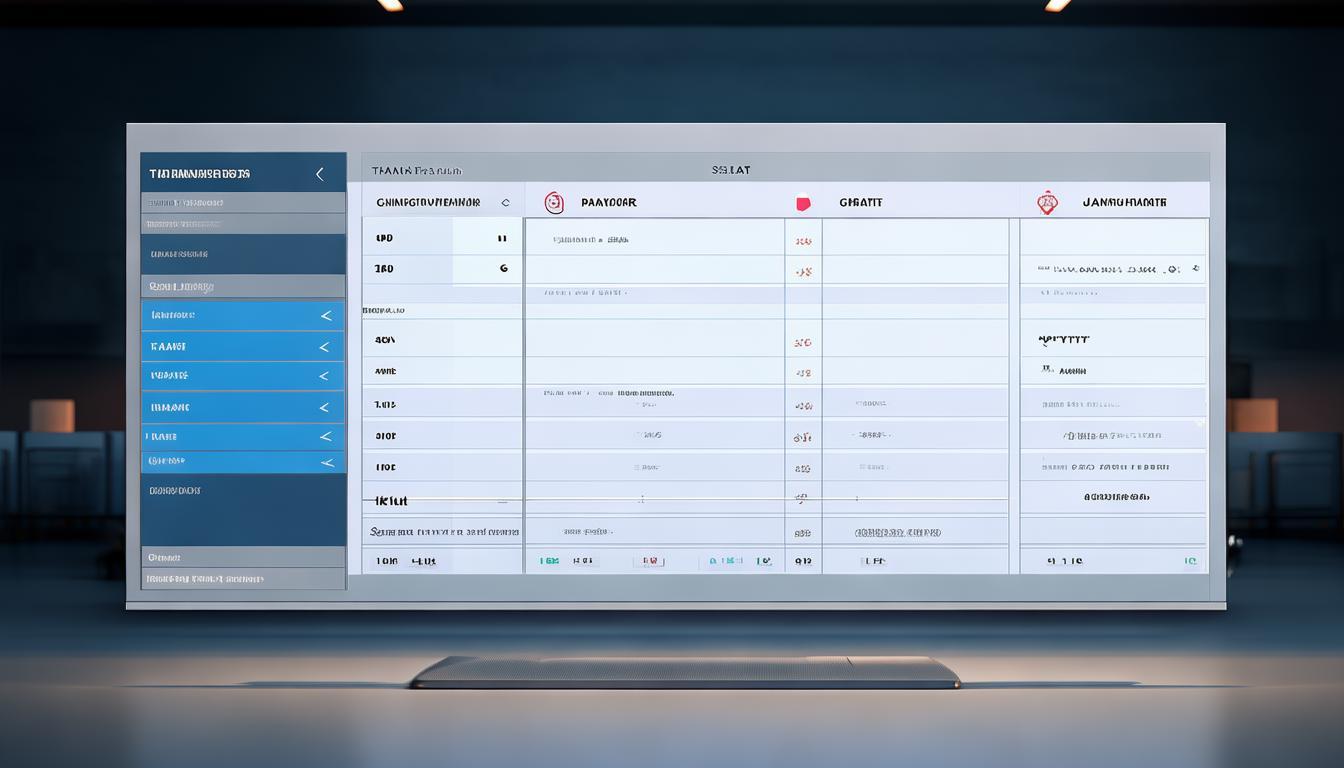This screenshot has height=768, width=1344.
Task: Collapse the sidebar using the header chevron
Action: pos(320,174)
